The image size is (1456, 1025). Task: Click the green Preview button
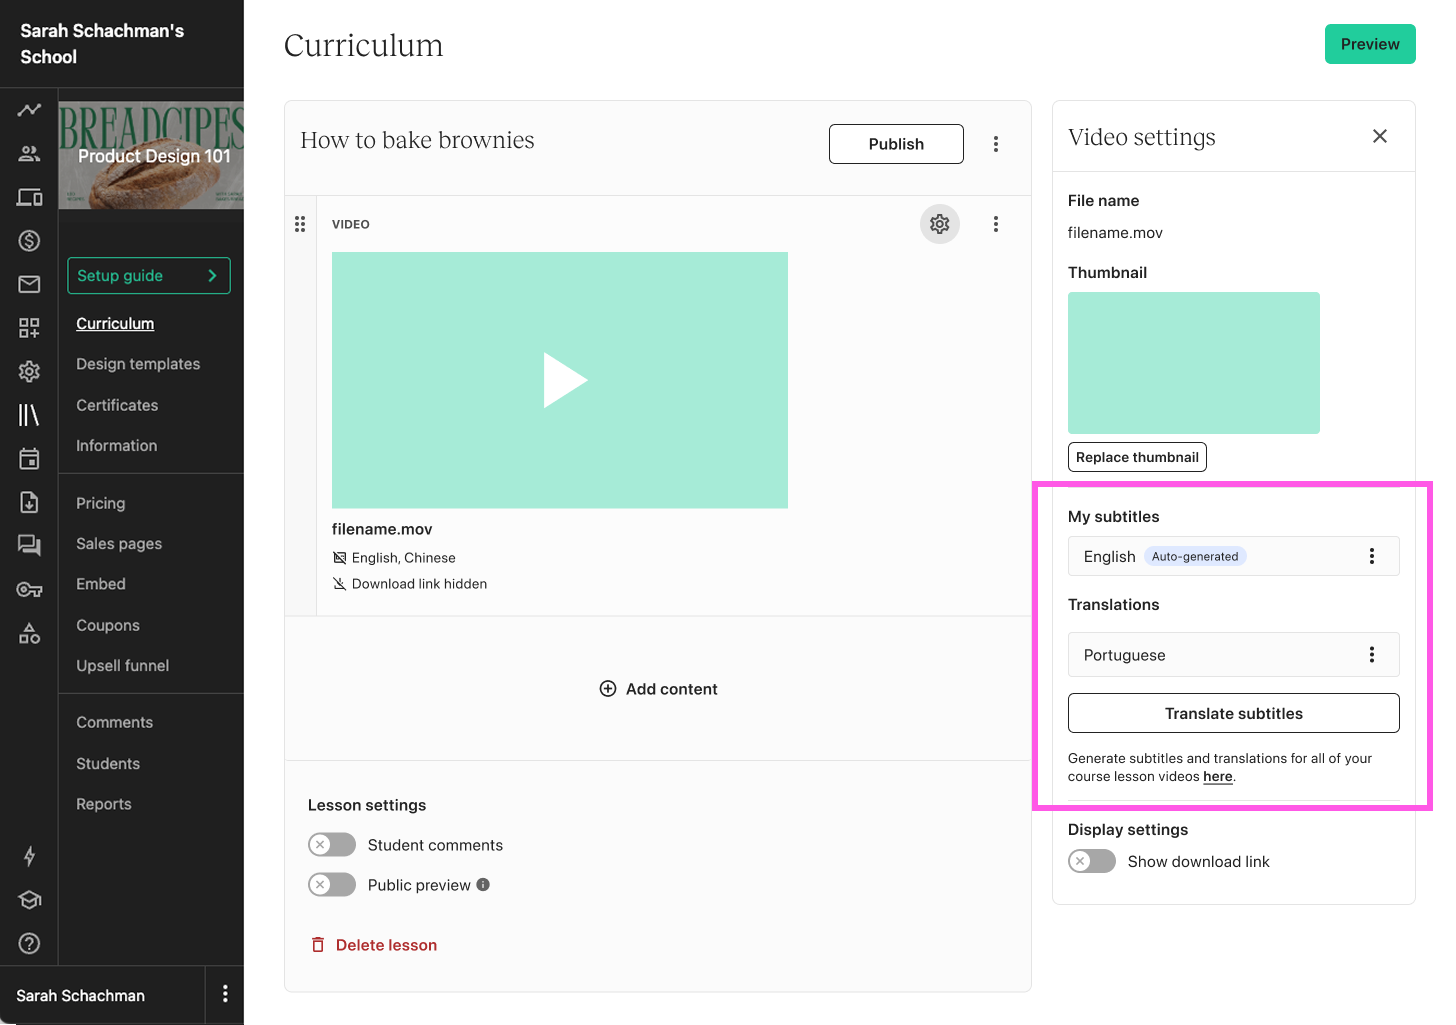(1370, 44)
